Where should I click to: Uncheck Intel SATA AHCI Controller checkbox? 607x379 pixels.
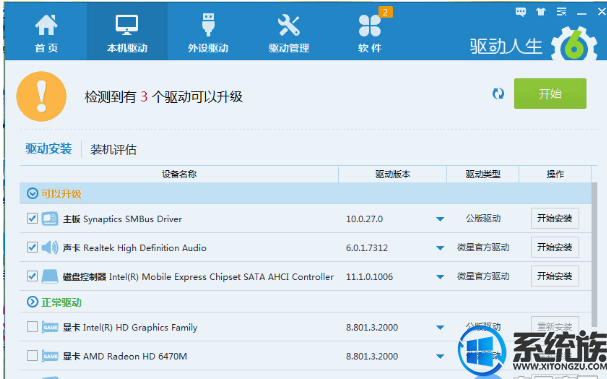32,276
